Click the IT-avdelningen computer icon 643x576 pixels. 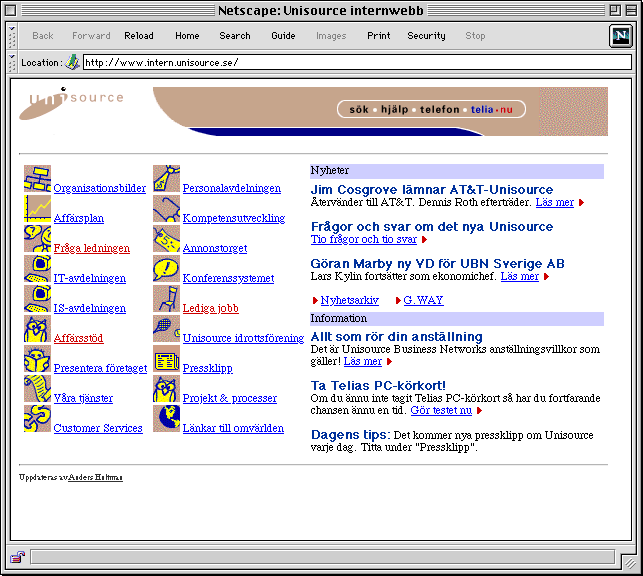[37, 269]
